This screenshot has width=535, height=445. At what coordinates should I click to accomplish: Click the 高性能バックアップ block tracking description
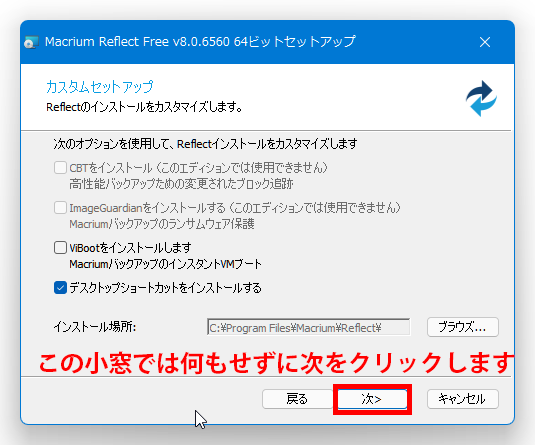(x=182, y=184)
